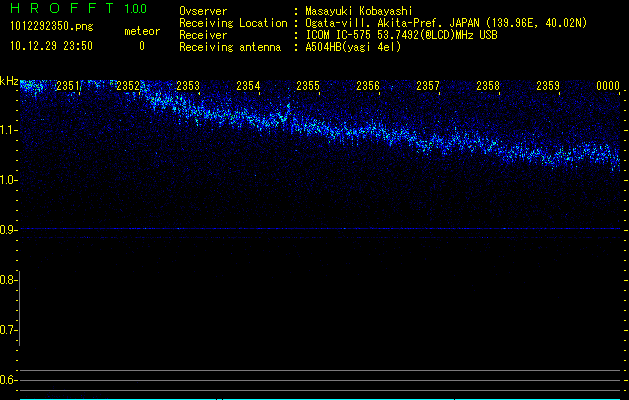Click the meteor count value
This screenshot has height=400, width=629.
[x=142, y=46]
